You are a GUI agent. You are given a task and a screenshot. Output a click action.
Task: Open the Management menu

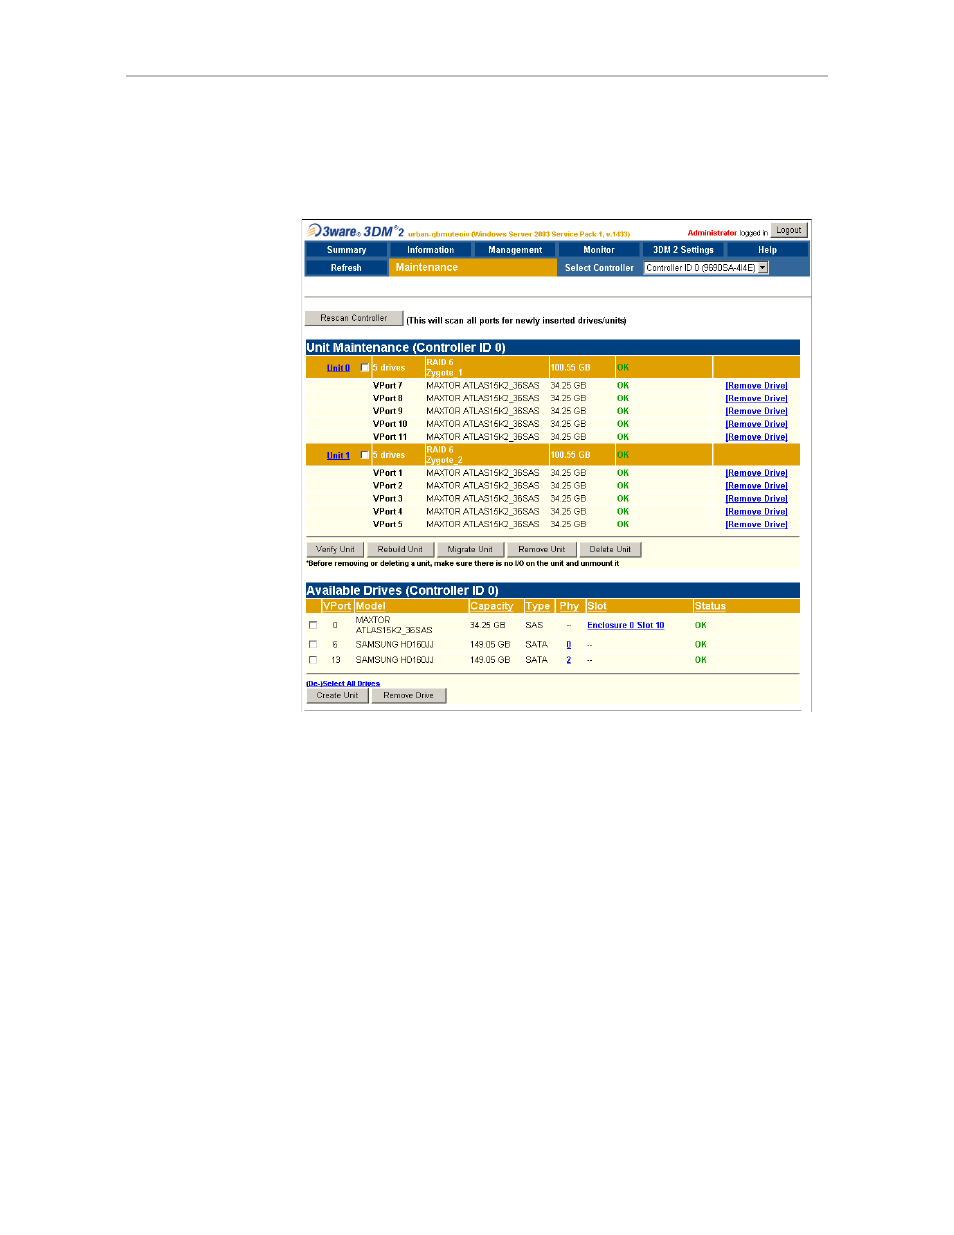515,250
